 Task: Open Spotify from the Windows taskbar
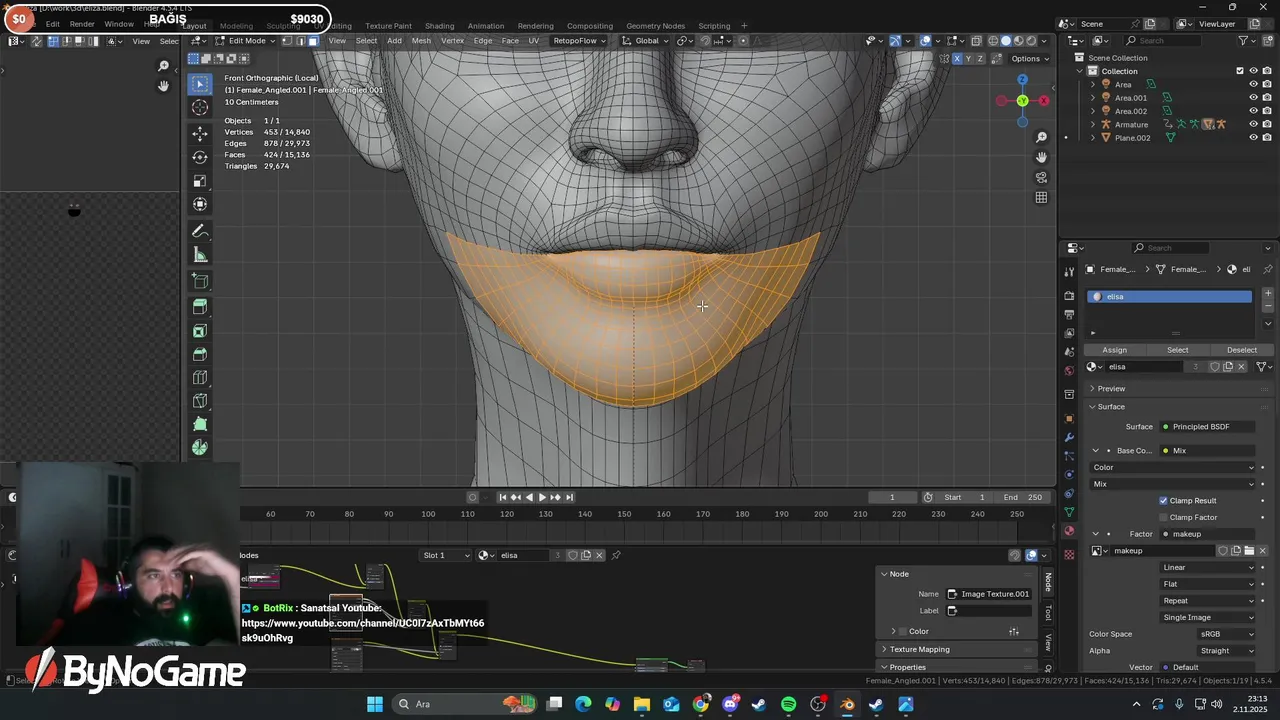[788, 704]
